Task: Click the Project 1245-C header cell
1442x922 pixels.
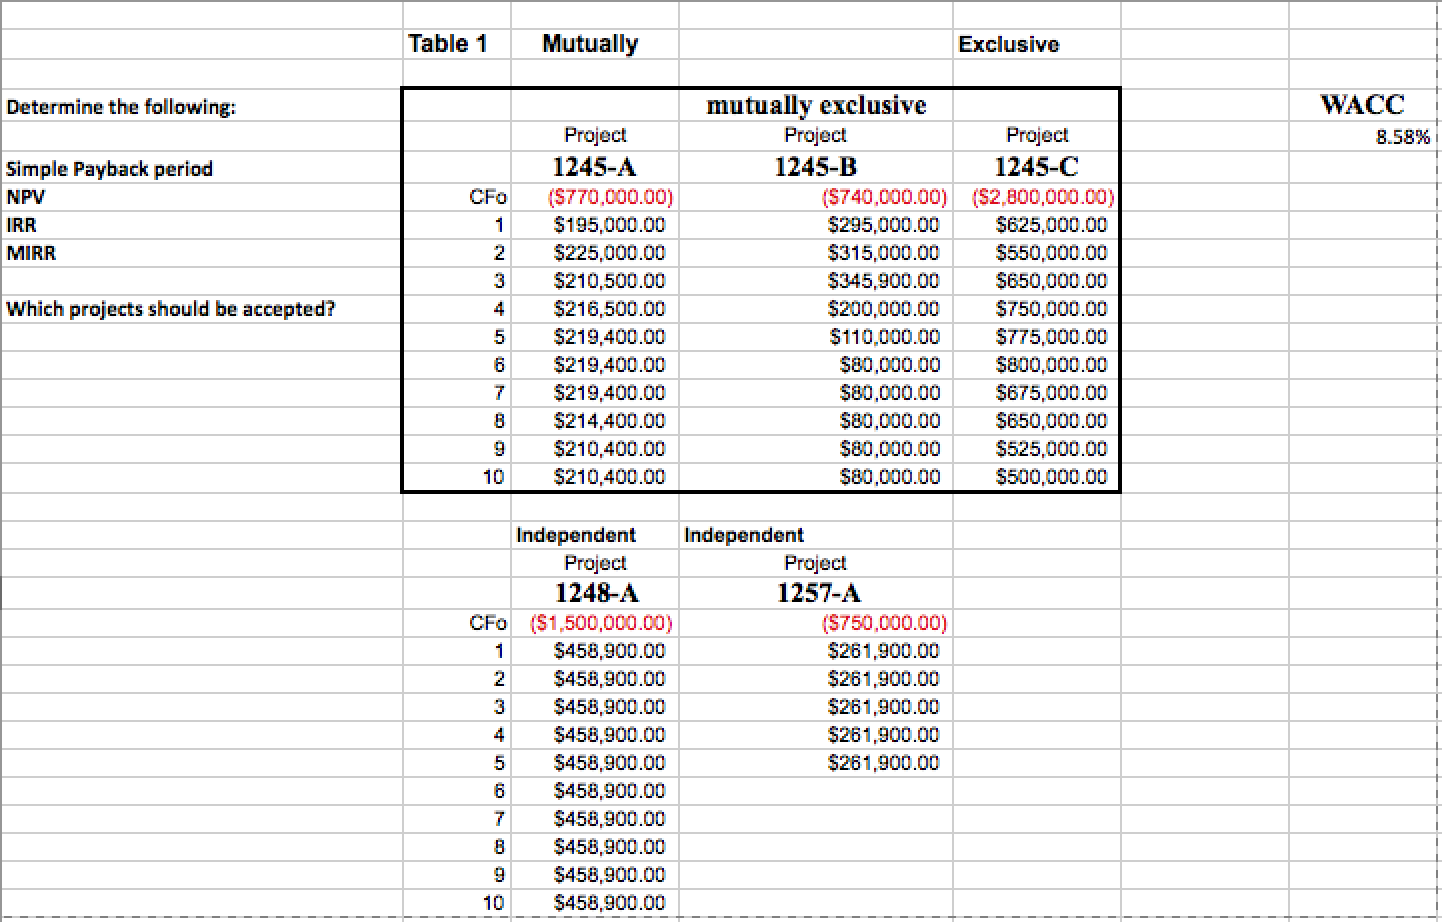Action: click(x=1036, y=167)
